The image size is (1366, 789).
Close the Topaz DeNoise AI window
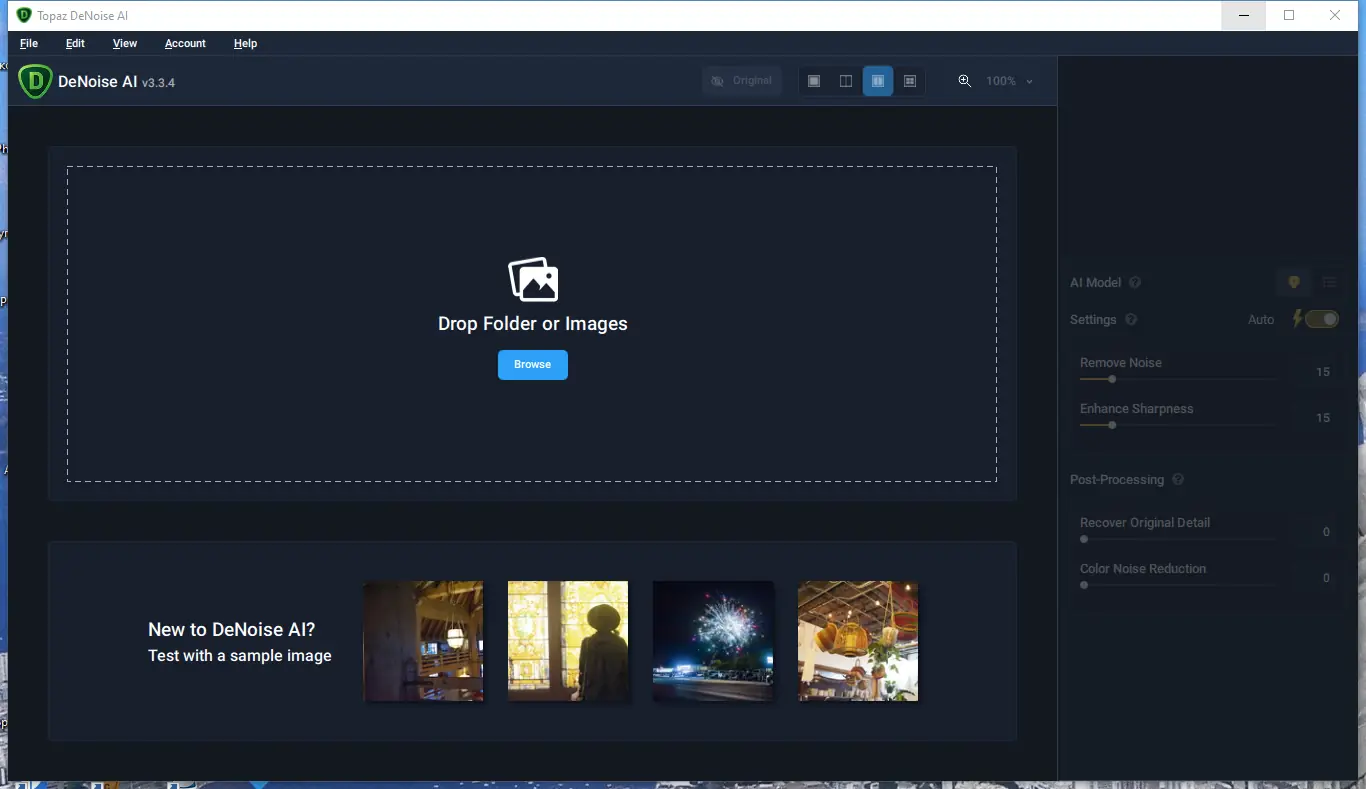click(1335, 15)
